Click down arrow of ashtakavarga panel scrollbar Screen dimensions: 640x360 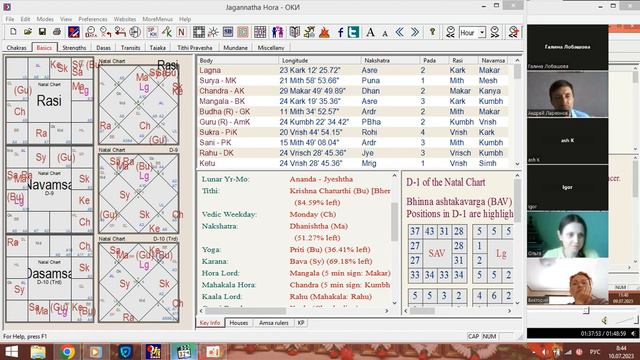click(518, 302)
